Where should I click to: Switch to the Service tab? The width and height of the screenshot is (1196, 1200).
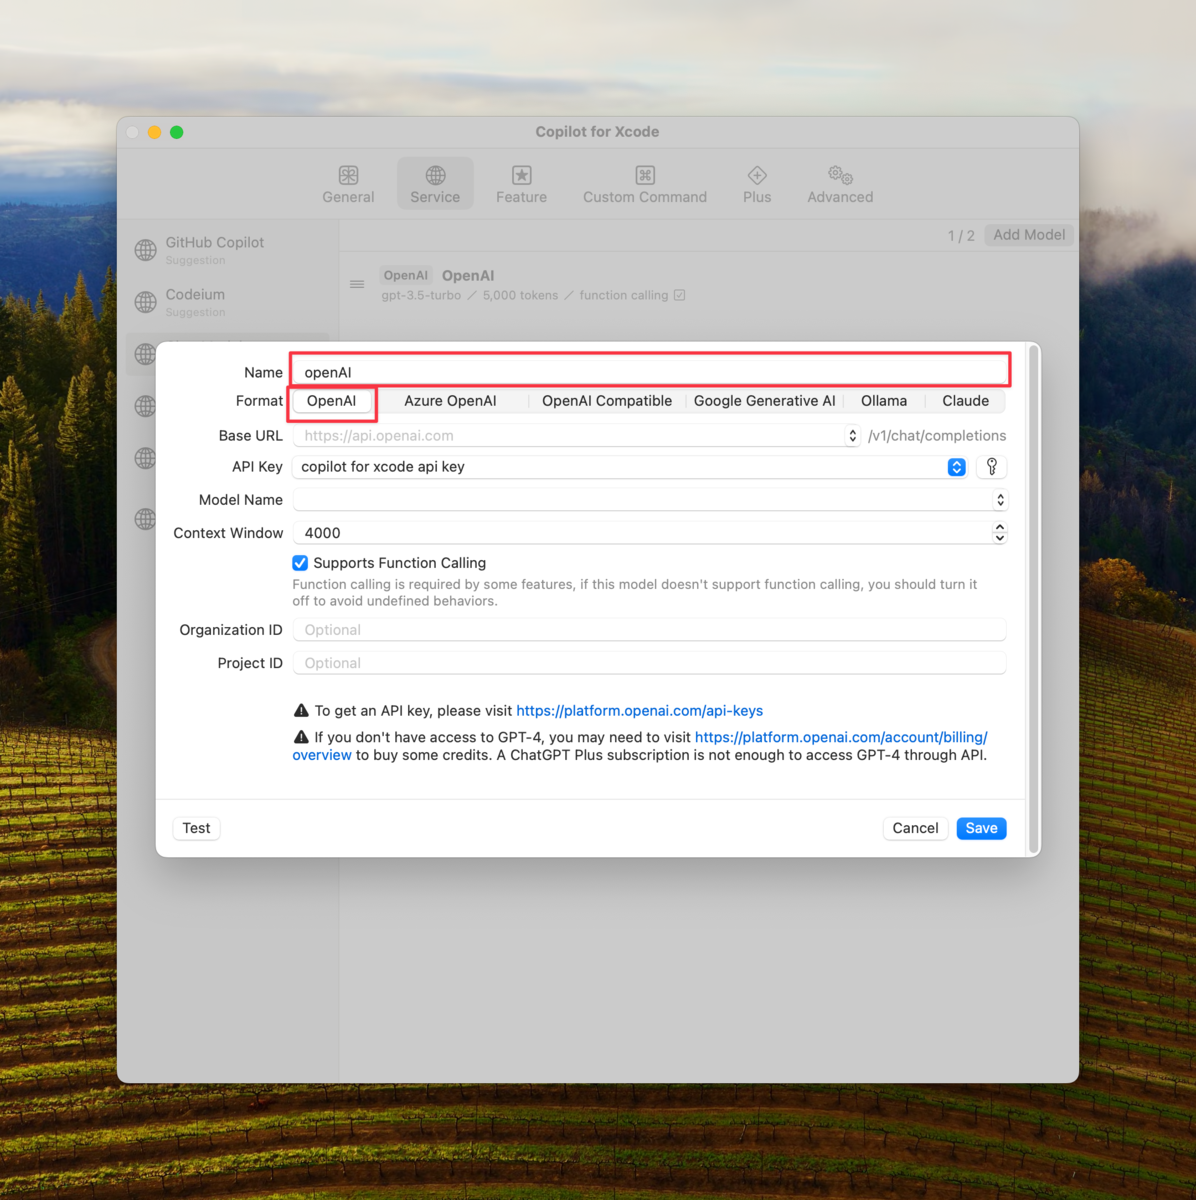pyautogui.click(x=435, y=185)
